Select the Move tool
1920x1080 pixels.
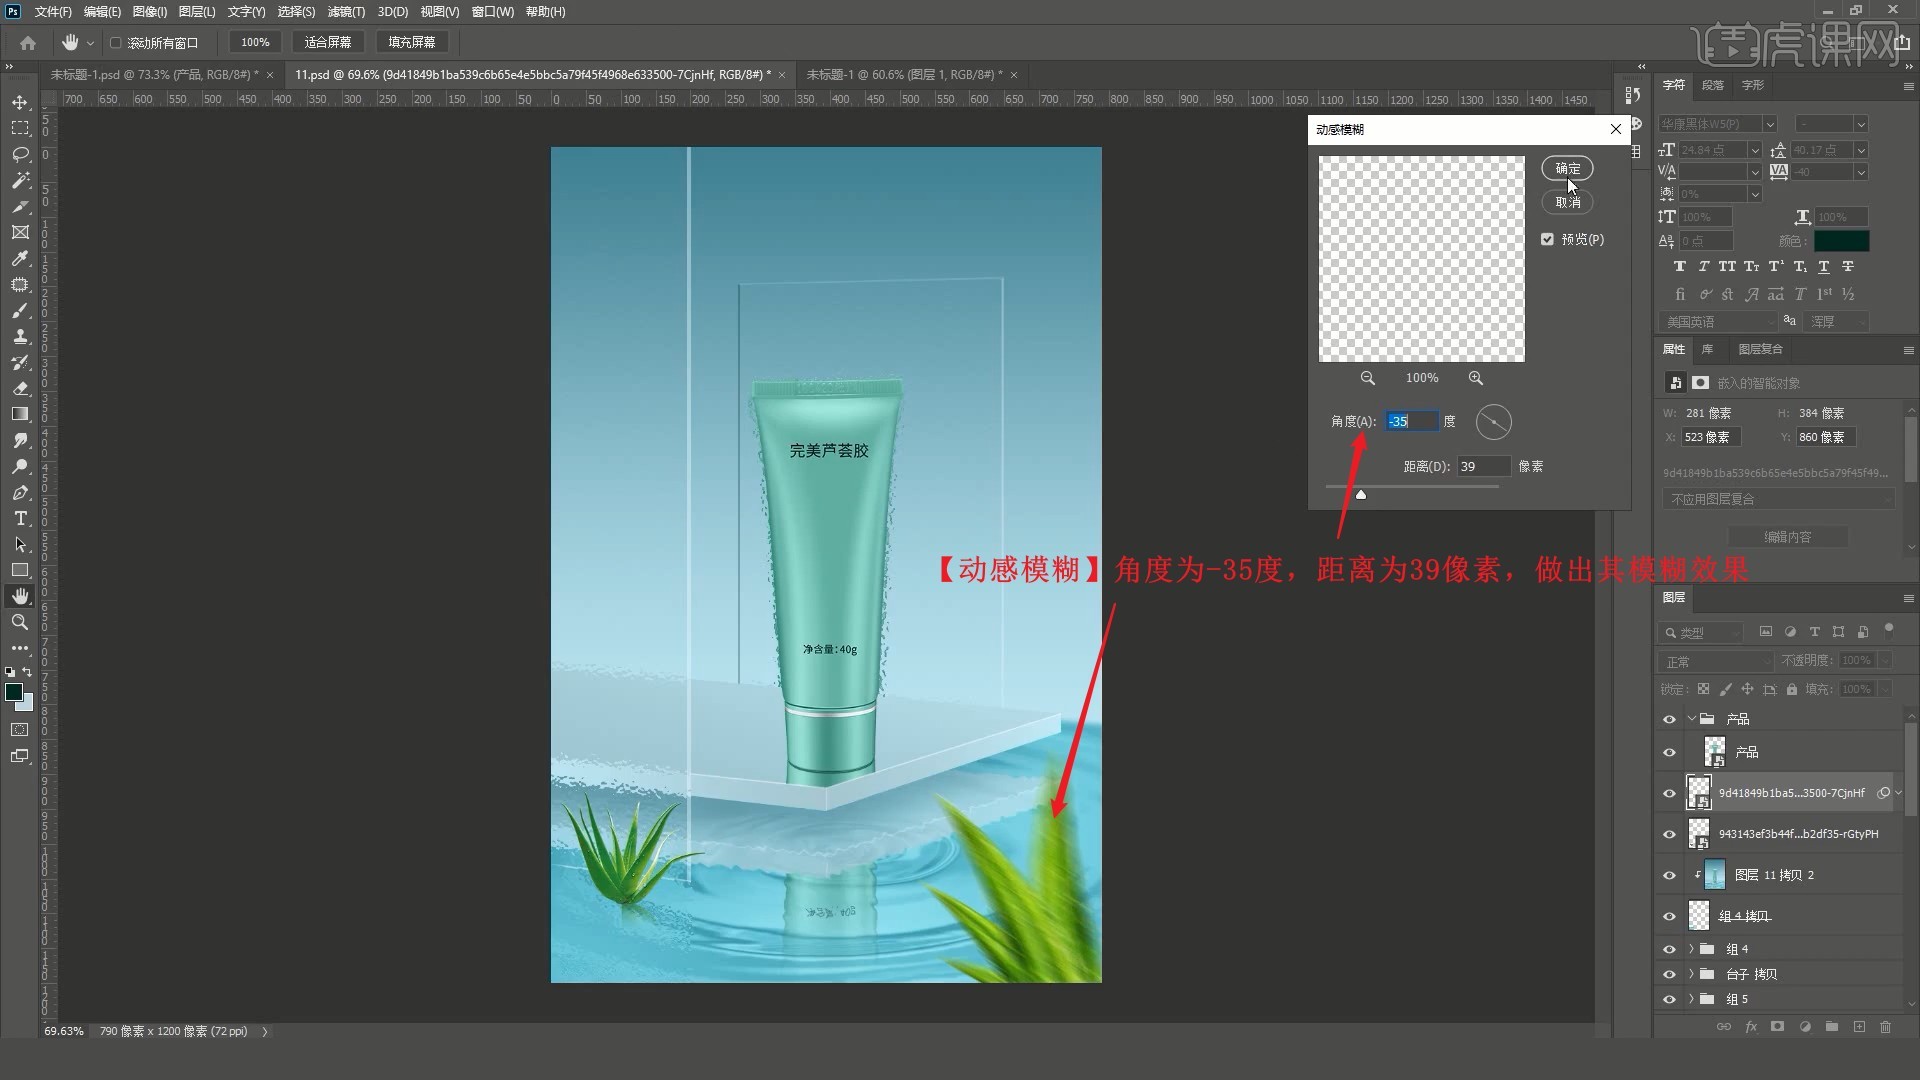click(20, 103)
